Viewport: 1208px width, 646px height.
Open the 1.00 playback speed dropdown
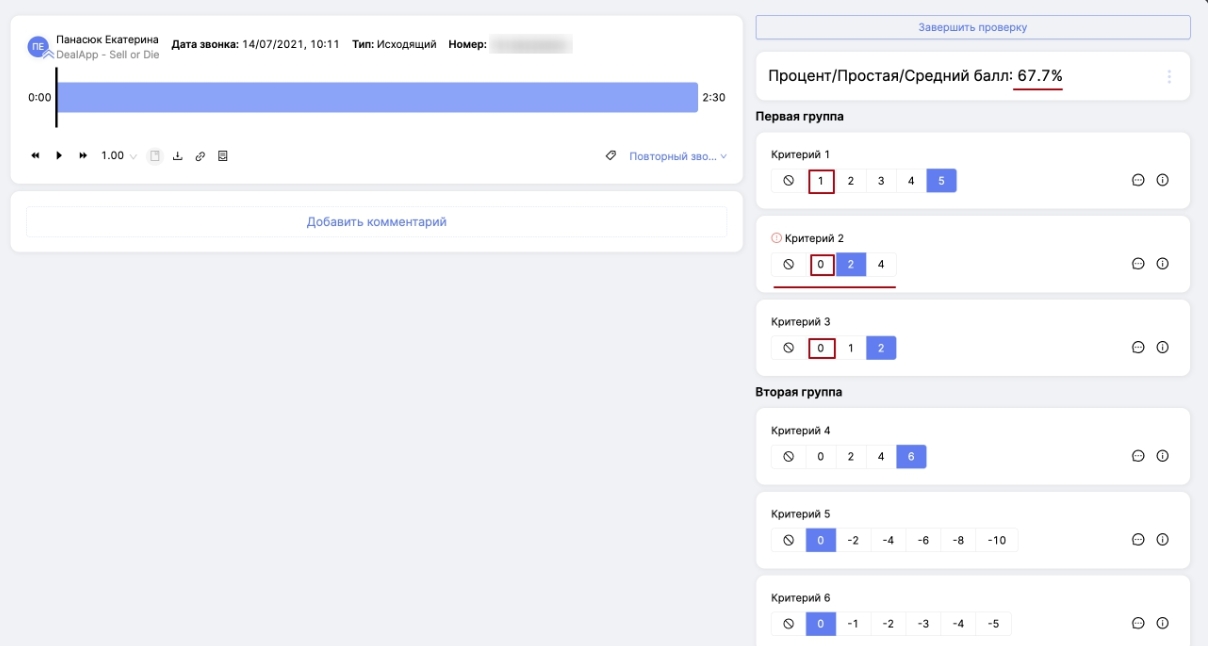coord(119,156)
